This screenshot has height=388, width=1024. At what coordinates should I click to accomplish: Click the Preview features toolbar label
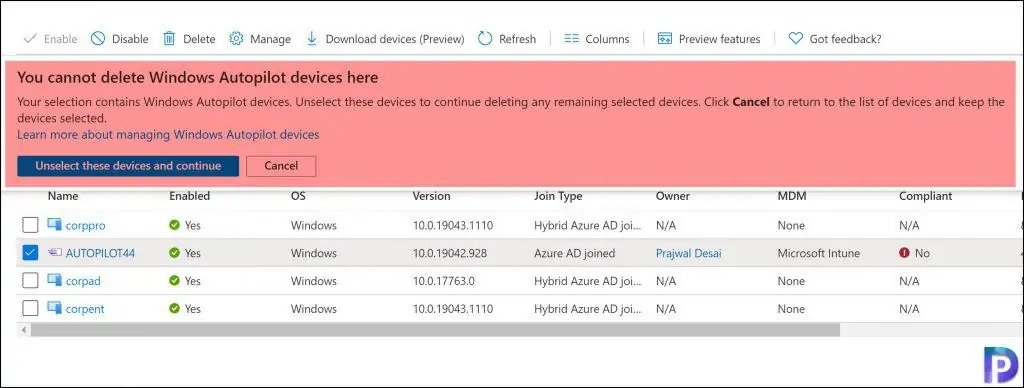click(720, 39)
